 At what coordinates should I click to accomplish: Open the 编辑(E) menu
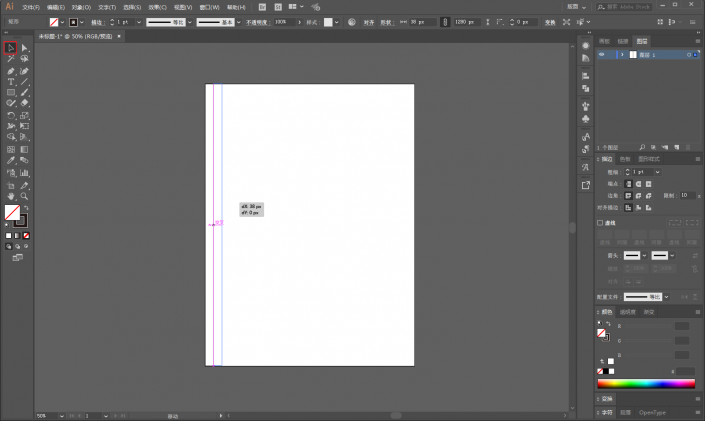tap(56, 7)
